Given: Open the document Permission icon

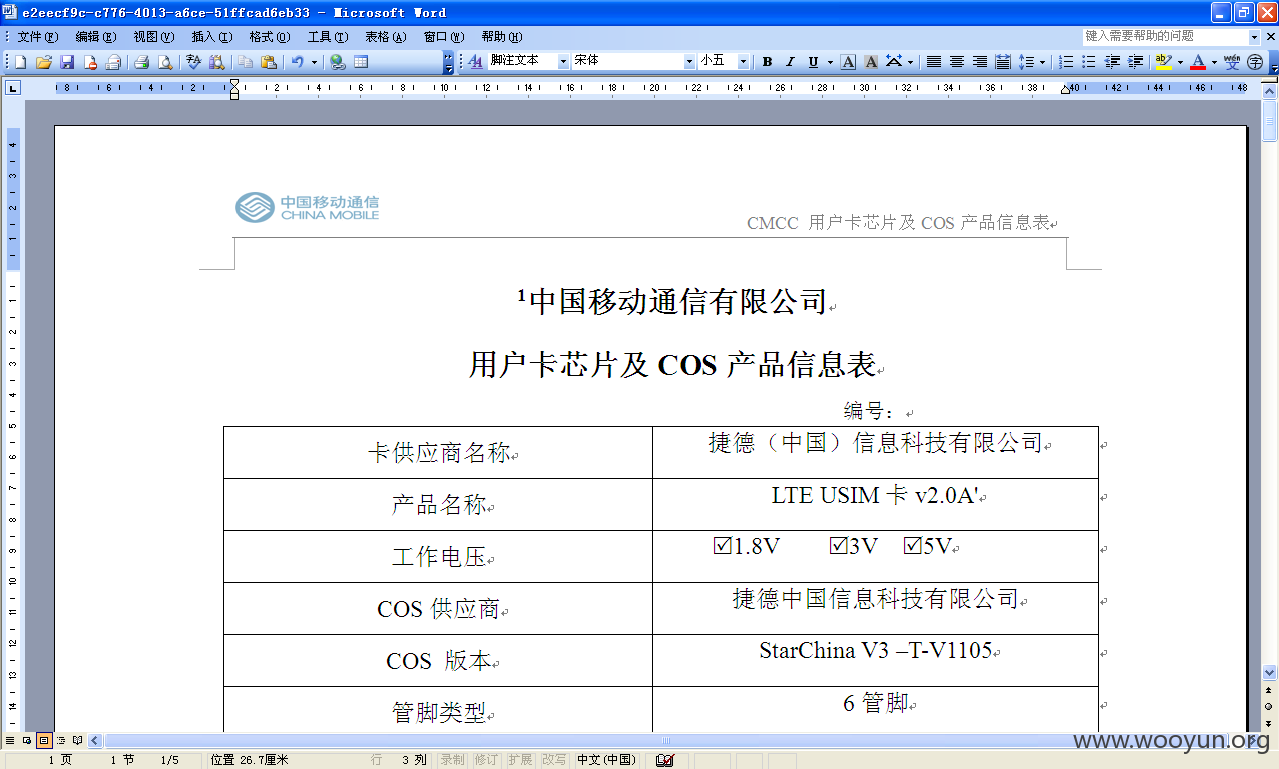Looking at the screenshot, I should (x=90, y=62).
